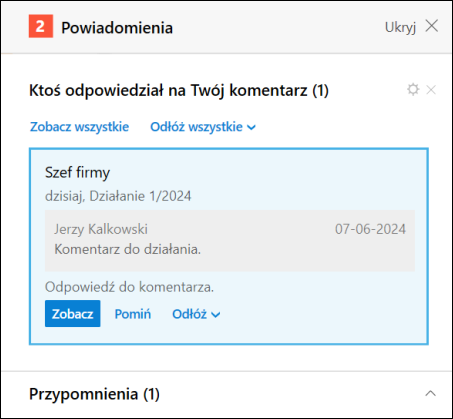Click the Odpowiedź do komentarza reply text
The image size is (453, 419).
tap(129, 287)
